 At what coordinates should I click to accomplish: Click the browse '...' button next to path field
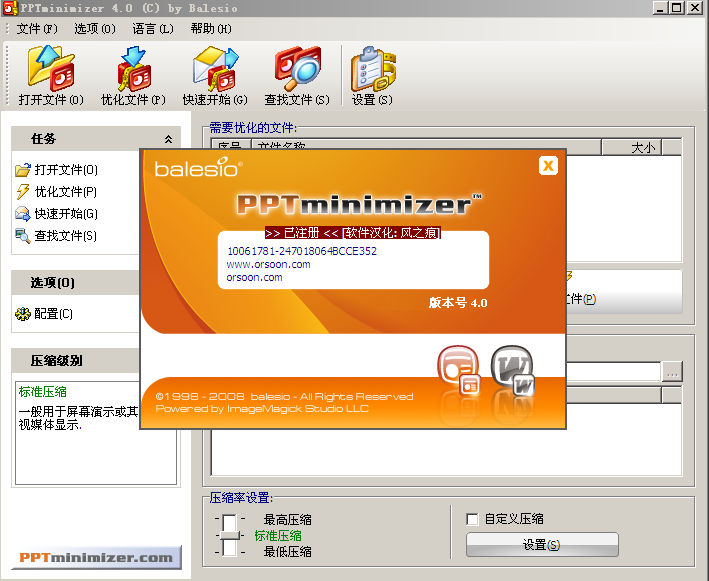[x=672, y=372]
